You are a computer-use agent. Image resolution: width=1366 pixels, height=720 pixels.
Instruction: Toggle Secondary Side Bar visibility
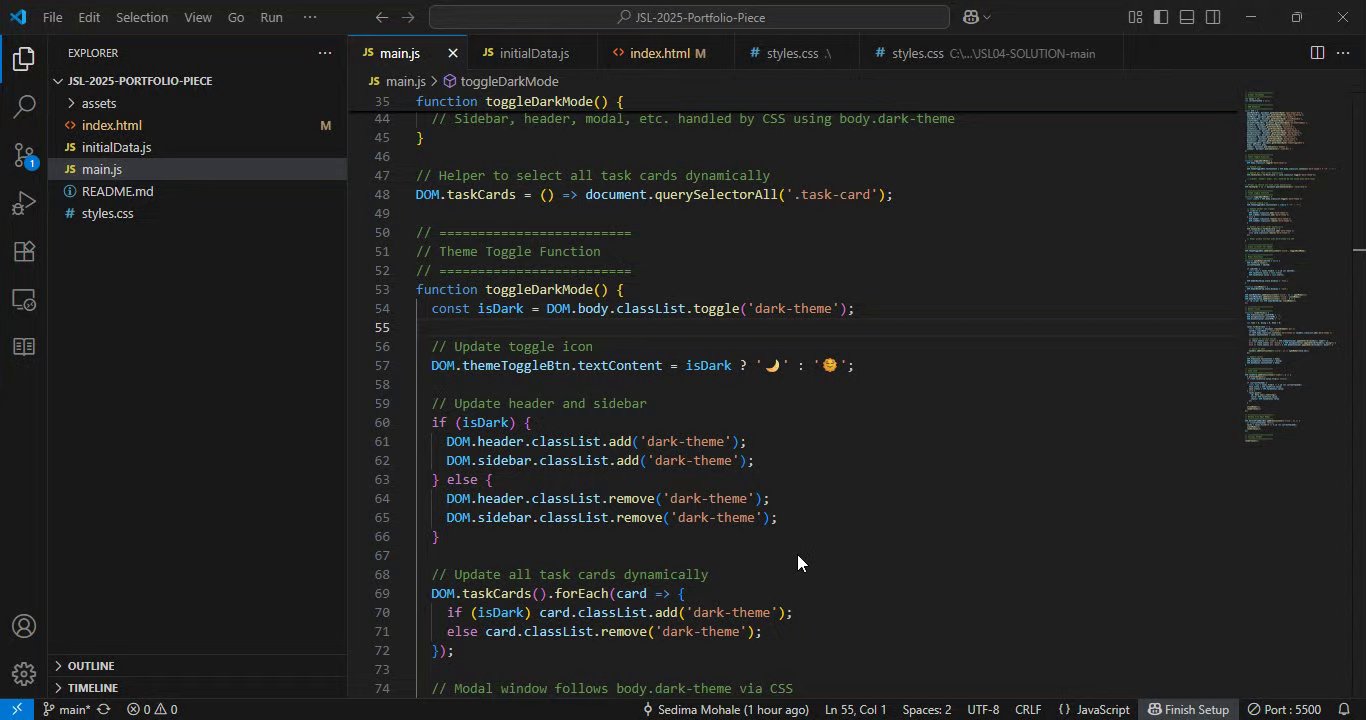coord(1213,17)
